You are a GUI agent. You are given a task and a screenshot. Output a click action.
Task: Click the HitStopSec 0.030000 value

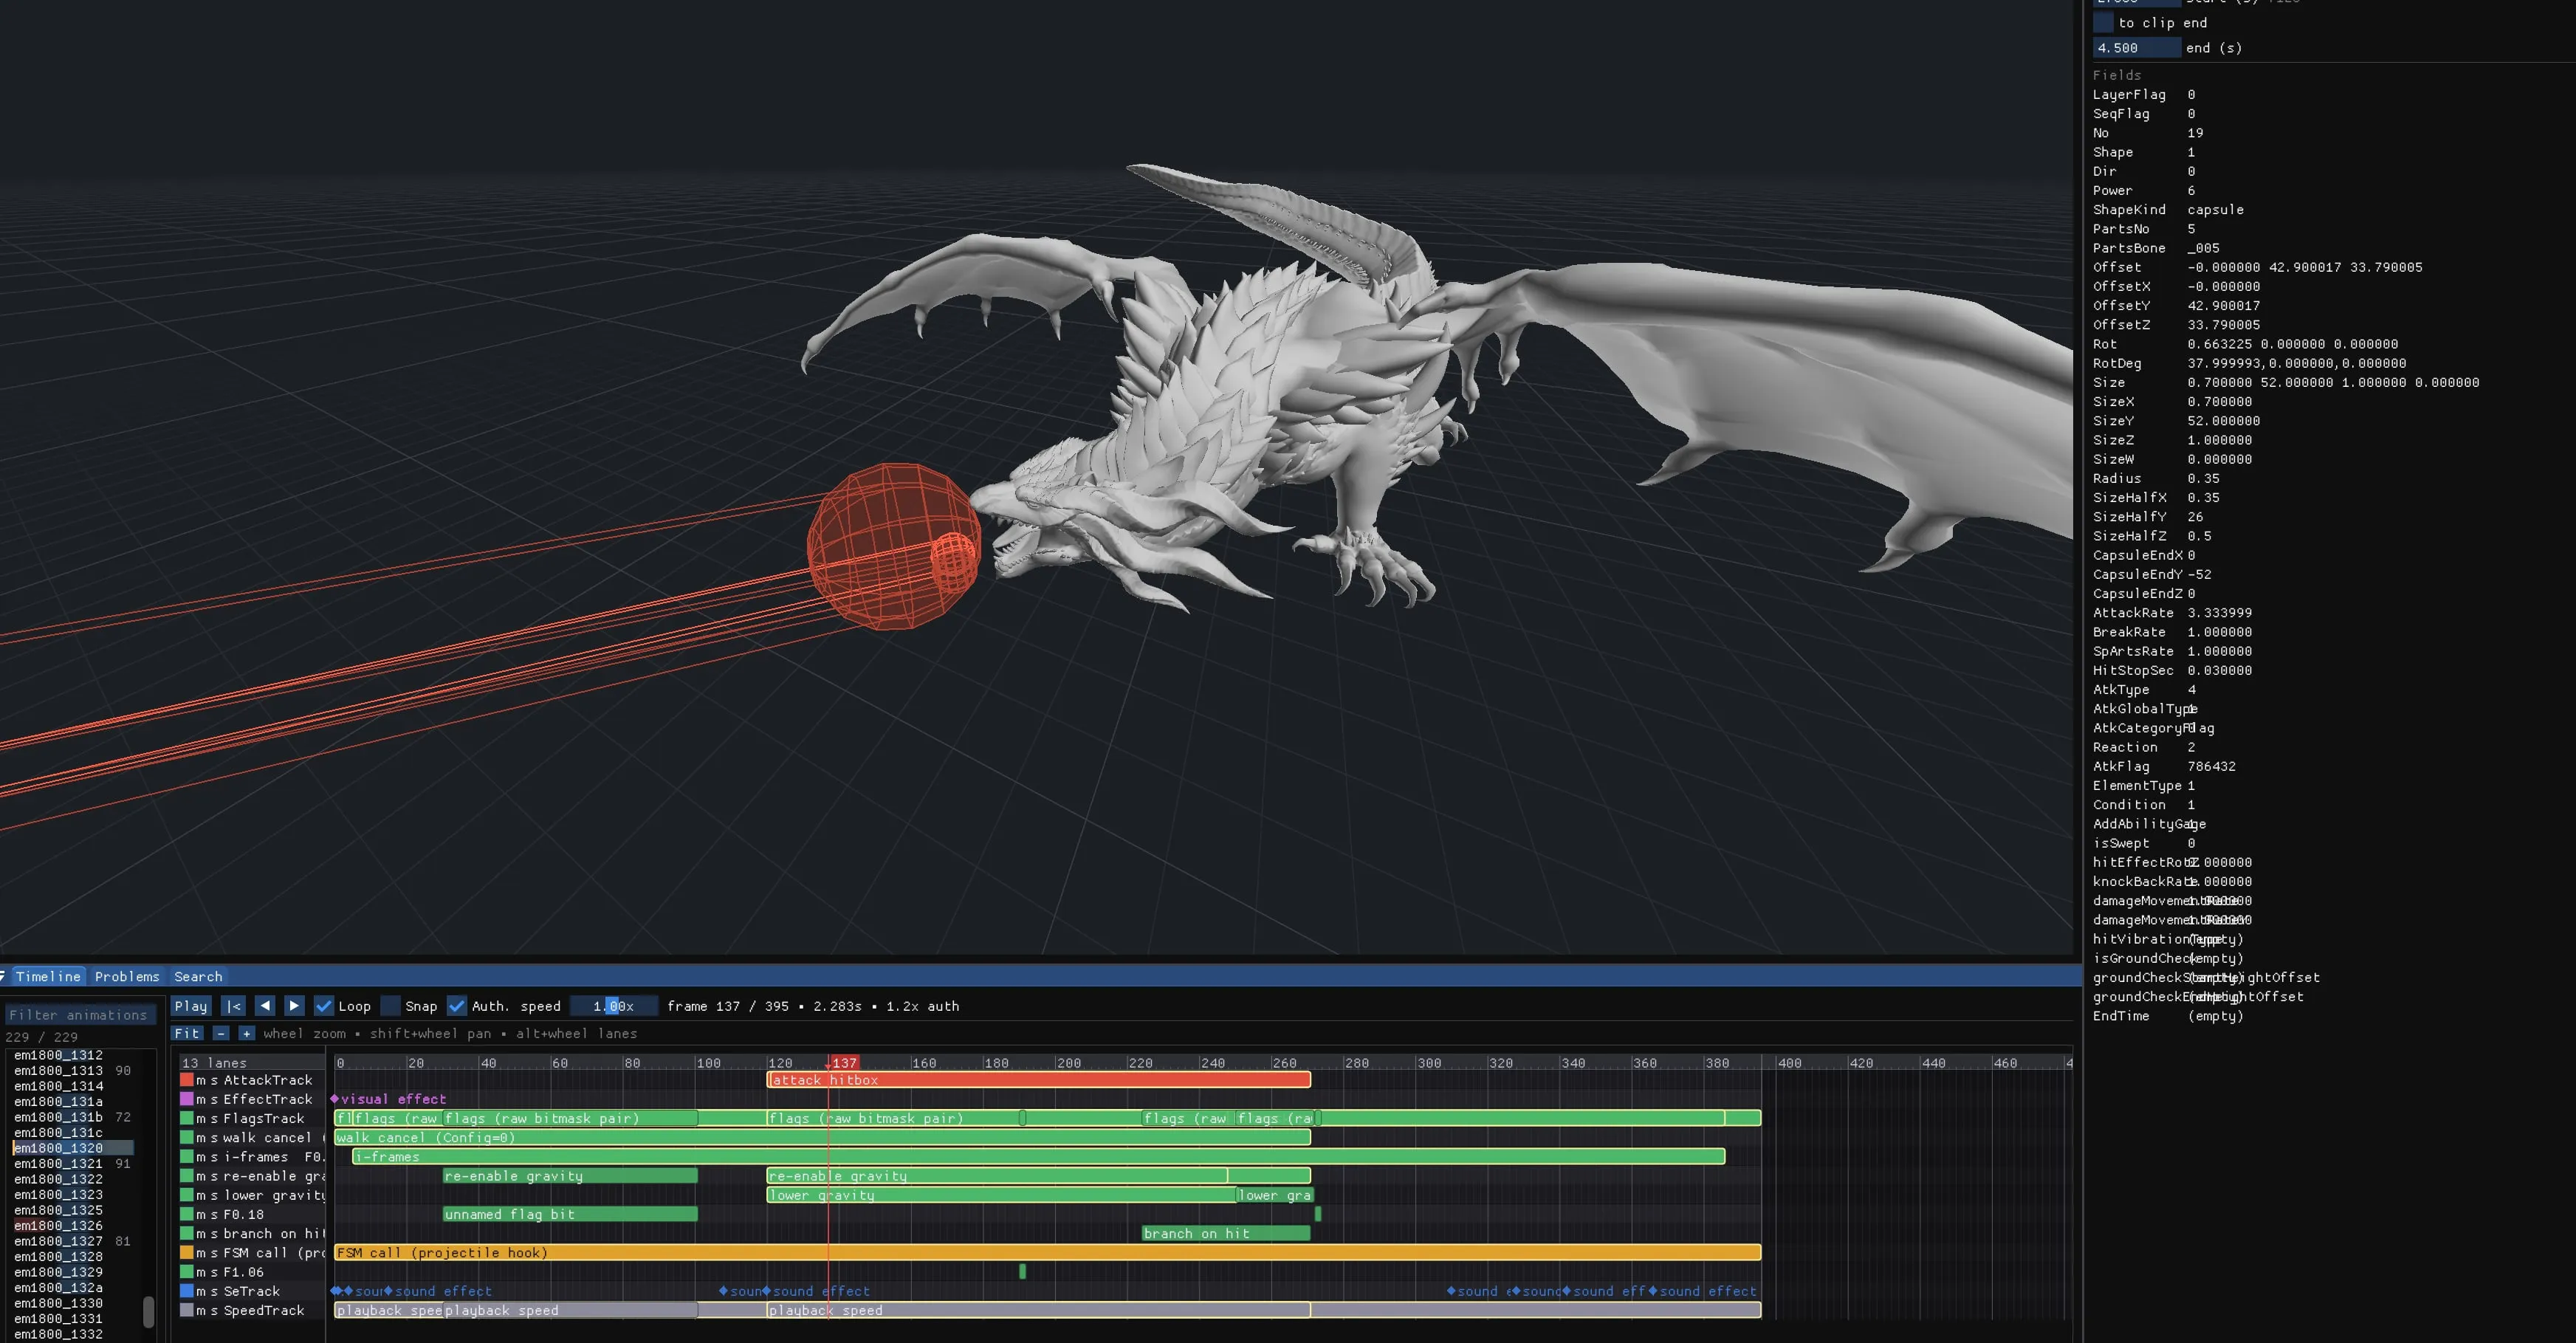click(2219, 671)
